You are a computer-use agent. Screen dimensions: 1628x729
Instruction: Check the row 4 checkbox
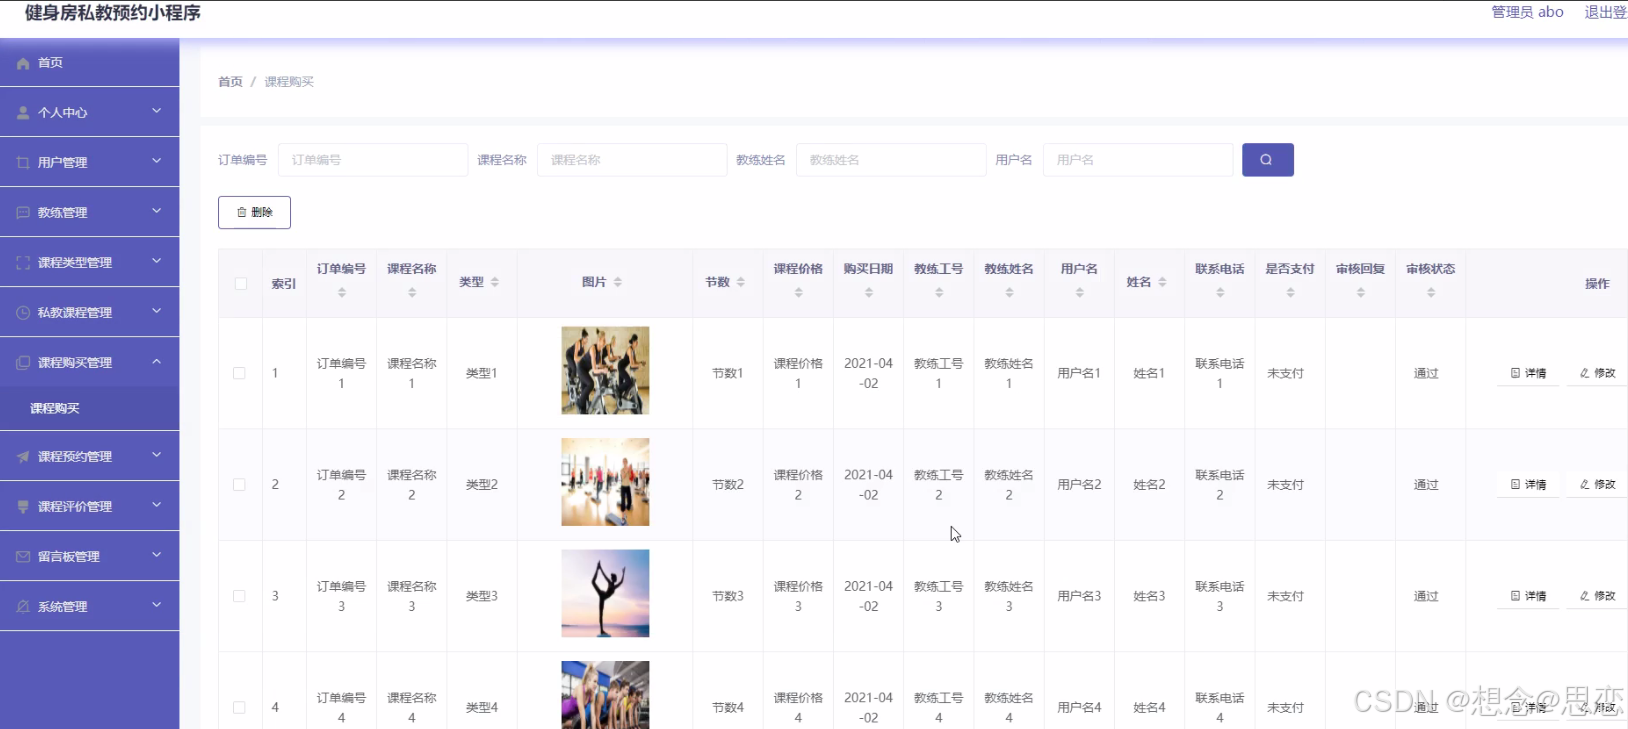pos(239,708)
